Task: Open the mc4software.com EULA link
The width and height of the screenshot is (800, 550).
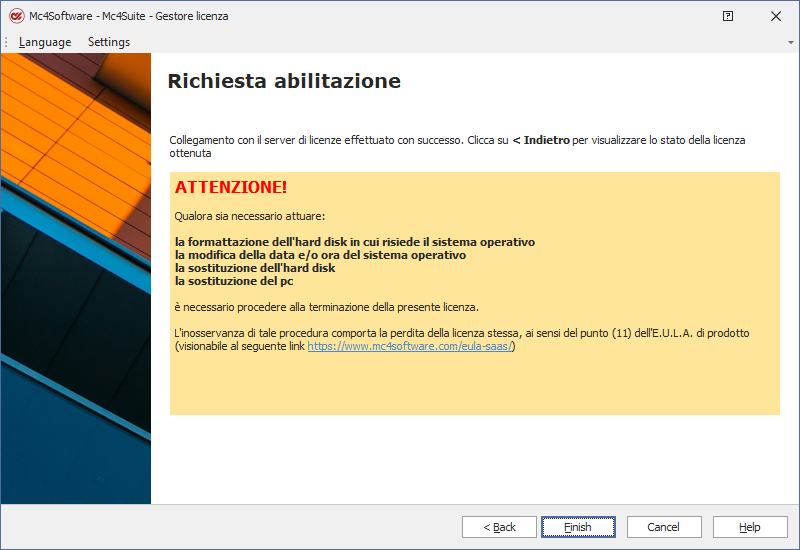Action: coord(410,346)
